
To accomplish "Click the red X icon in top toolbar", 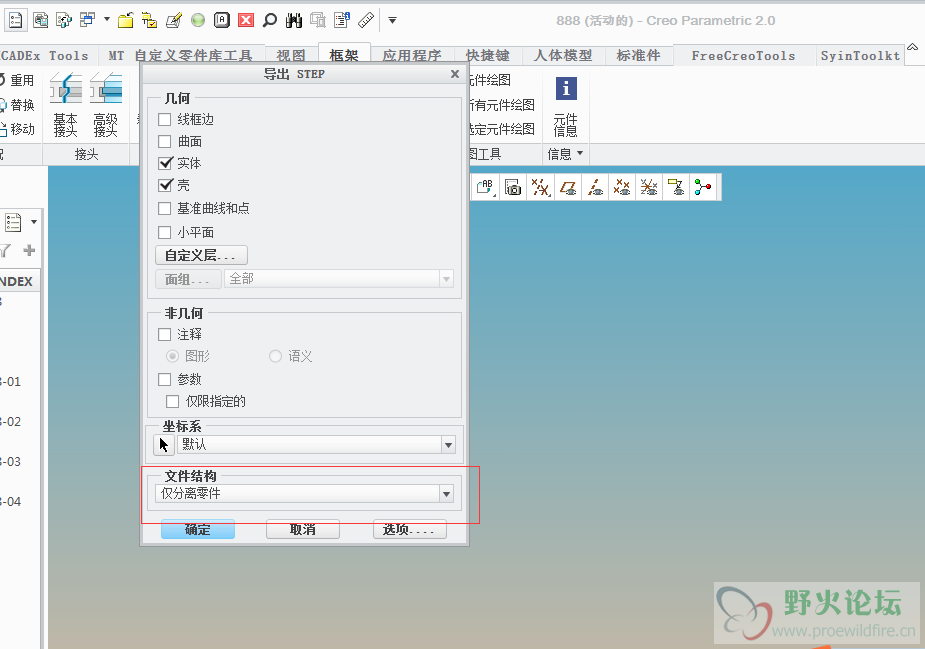I will pos(246,21).
